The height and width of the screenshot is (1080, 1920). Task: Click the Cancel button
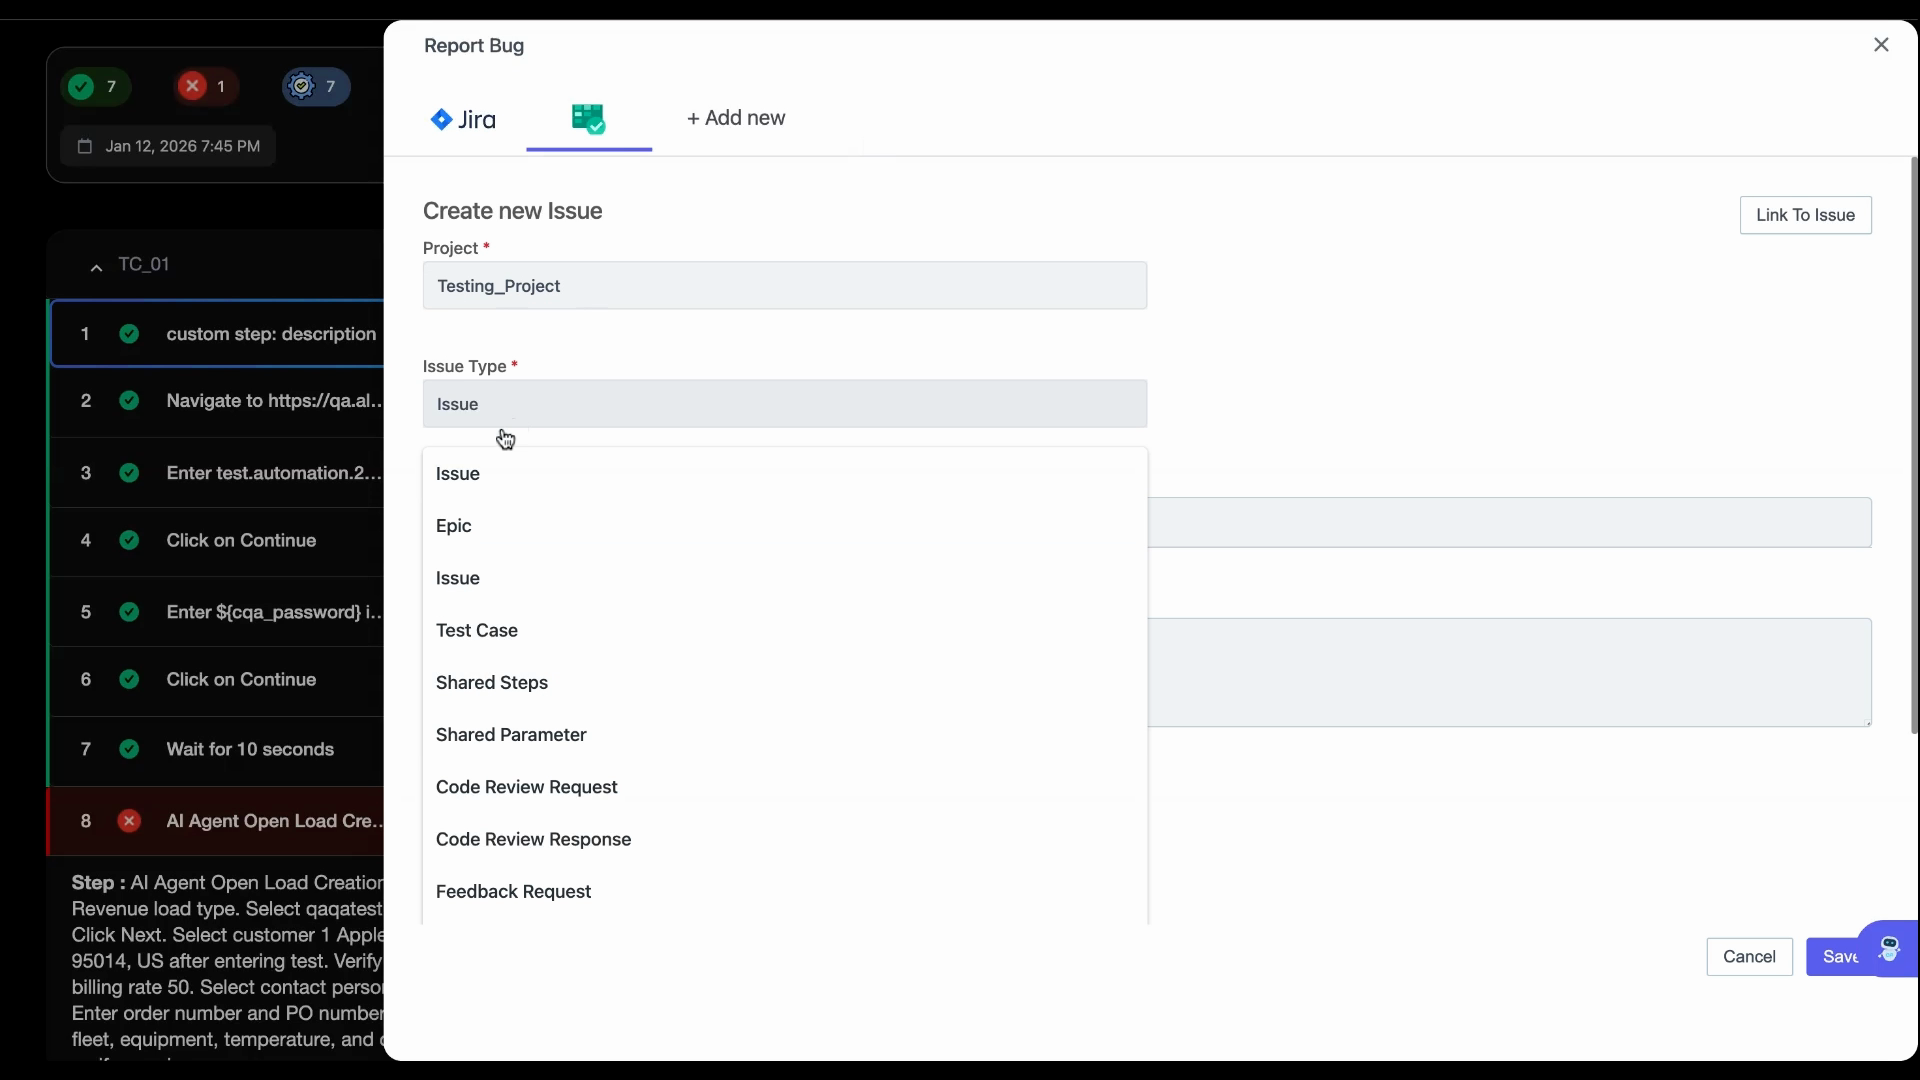coord(1749,957)
